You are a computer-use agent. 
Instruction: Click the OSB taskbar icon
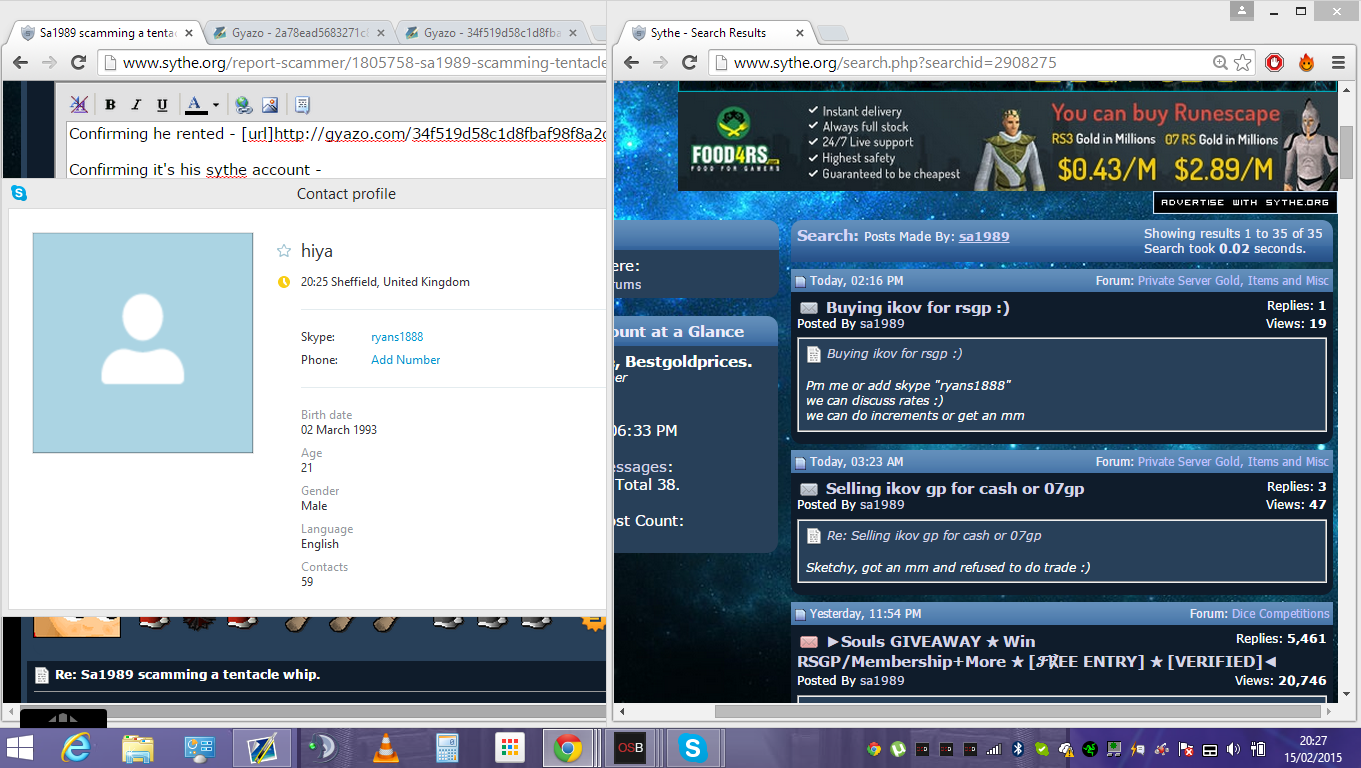[630, 748]
